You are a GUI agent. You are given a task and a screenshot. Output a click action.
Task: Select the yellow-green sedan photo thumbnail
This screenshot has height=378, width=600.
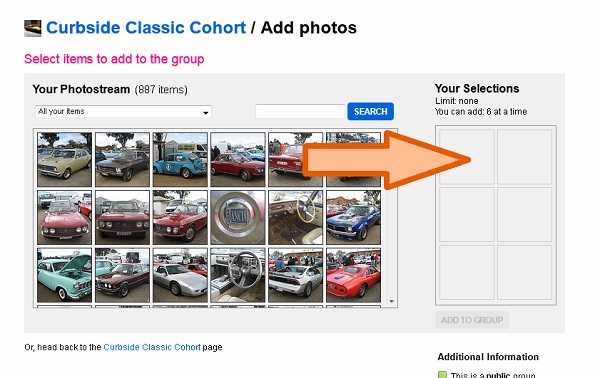tap(65, 160)
